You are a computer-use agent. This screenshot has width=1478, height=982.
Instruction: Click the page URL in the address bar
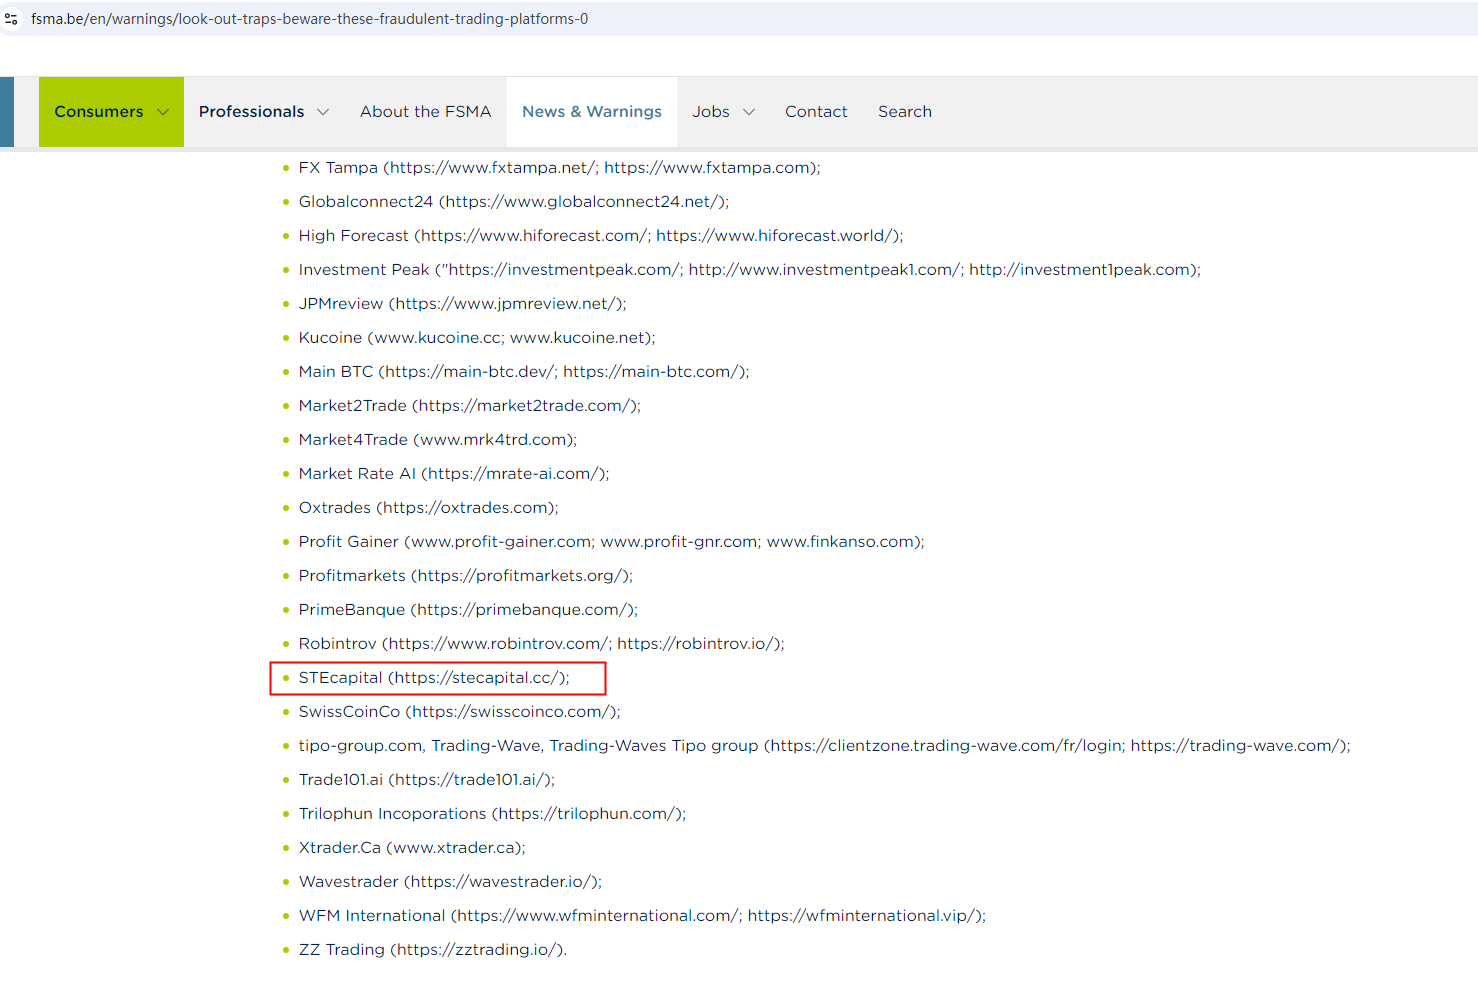pos(309,19)
